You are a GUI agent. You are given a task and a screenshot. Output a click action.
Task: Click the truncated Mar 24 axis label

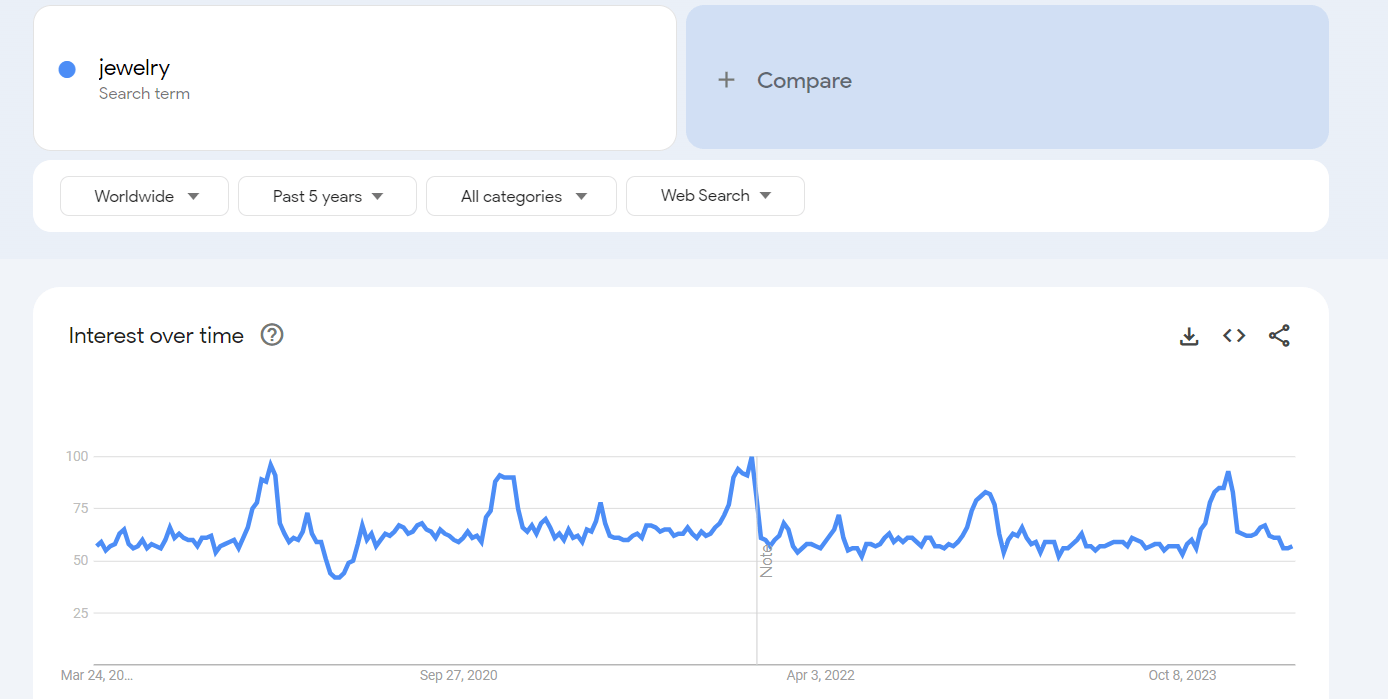[x=97, y=675]
